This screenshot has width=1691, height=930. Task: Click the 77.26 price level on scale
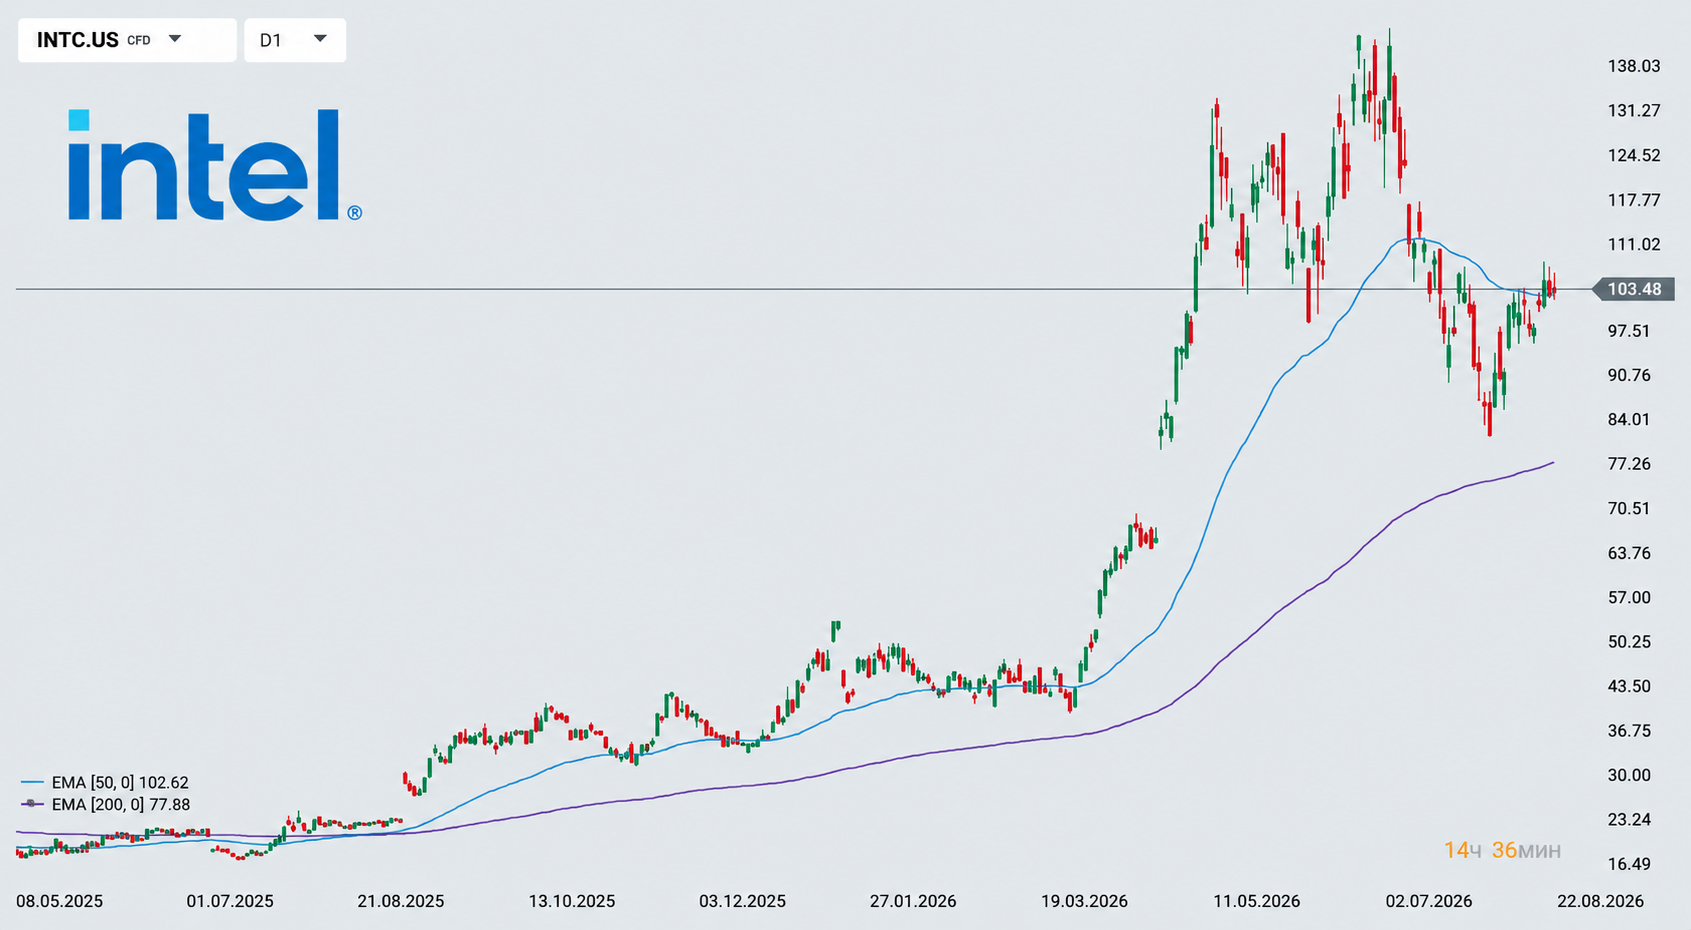pyautogui.click(x=1629, y=464)
